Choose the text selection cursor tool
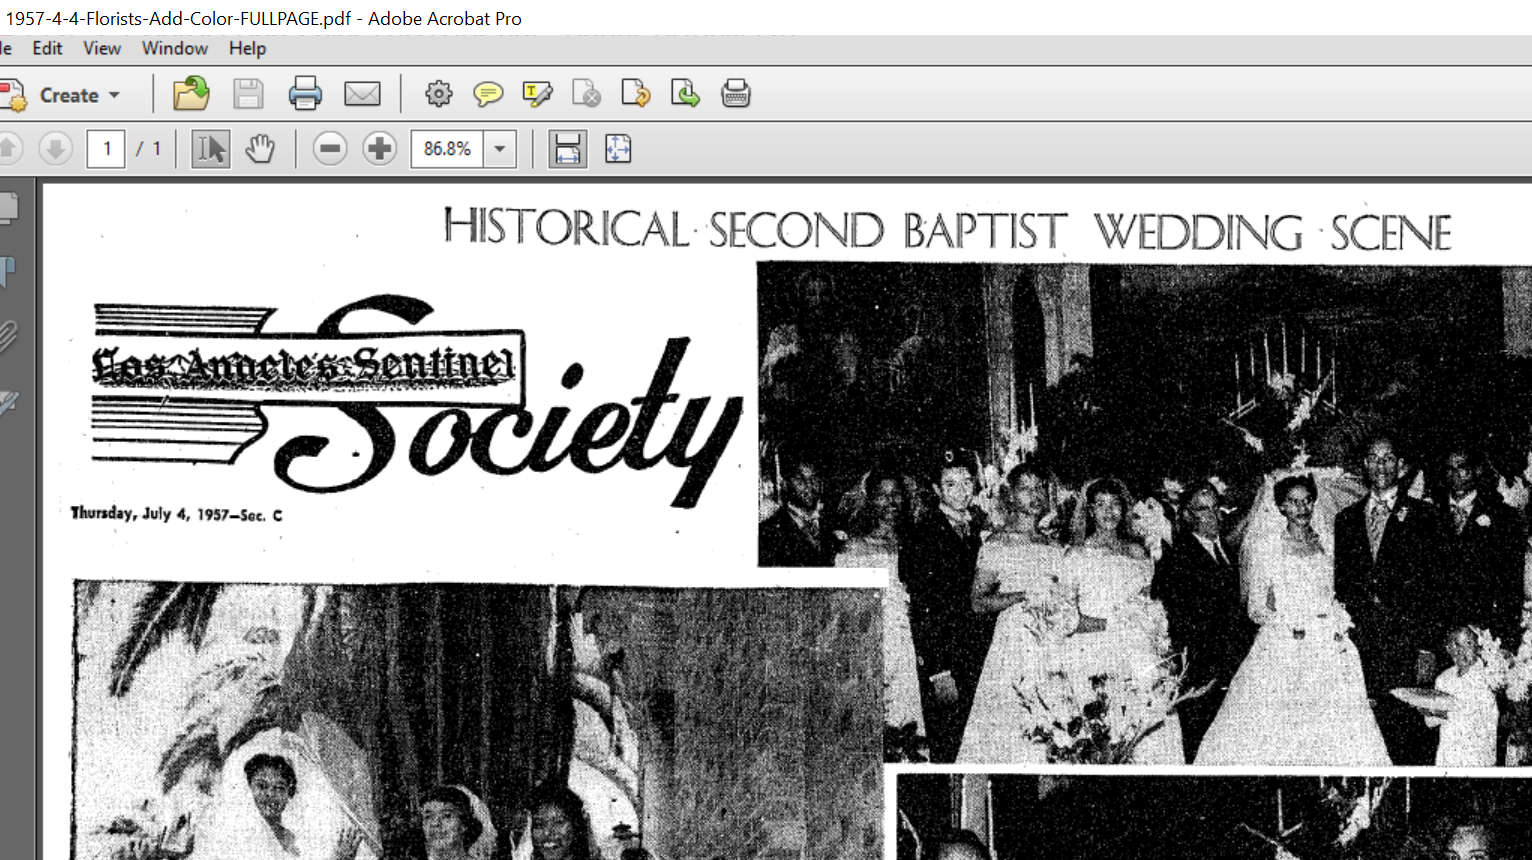 tap(210, 149)
